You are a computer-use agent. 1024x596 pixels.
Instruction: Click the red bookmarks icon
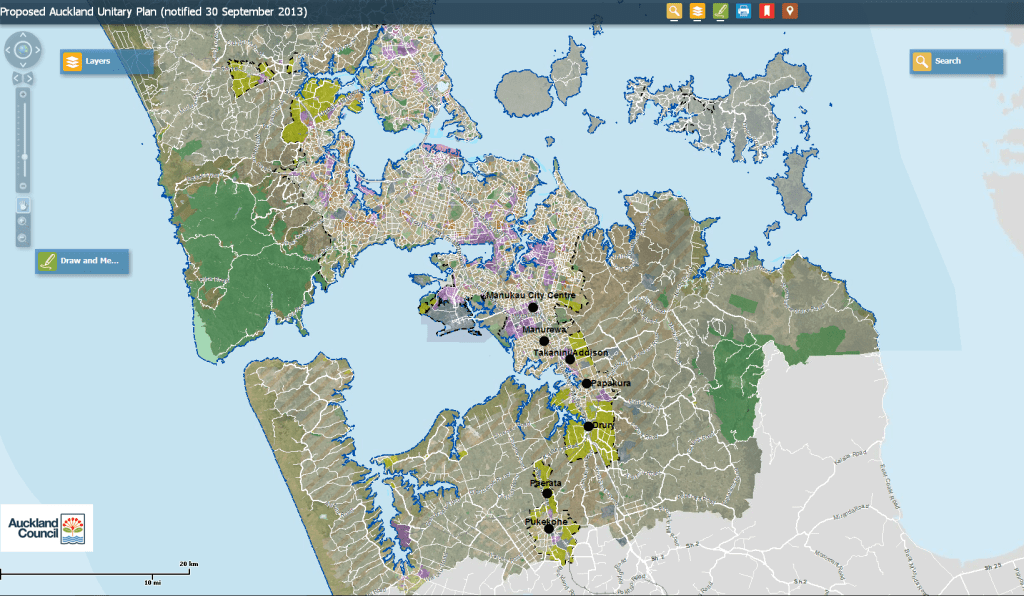[766, 11]
